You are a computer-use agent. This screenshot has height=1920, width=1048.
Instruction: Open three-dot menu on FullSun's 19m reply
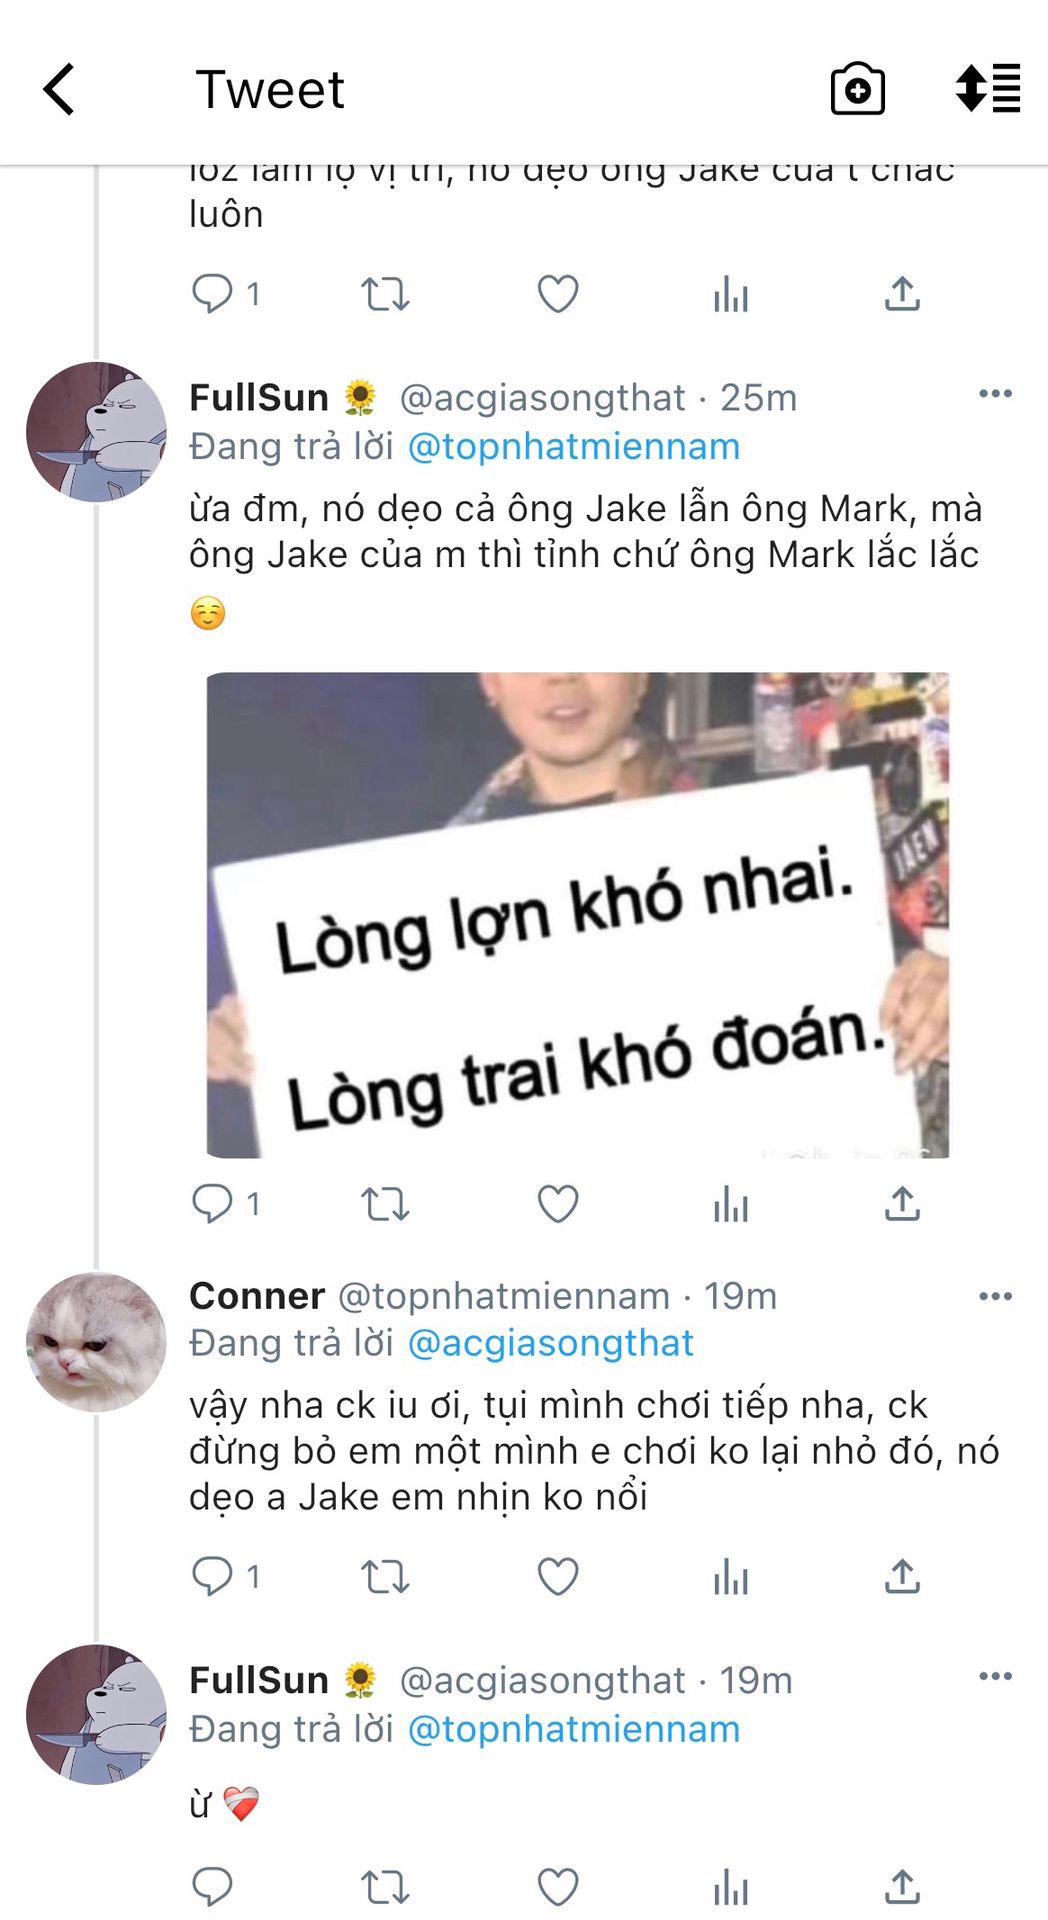pos(995,1676)
